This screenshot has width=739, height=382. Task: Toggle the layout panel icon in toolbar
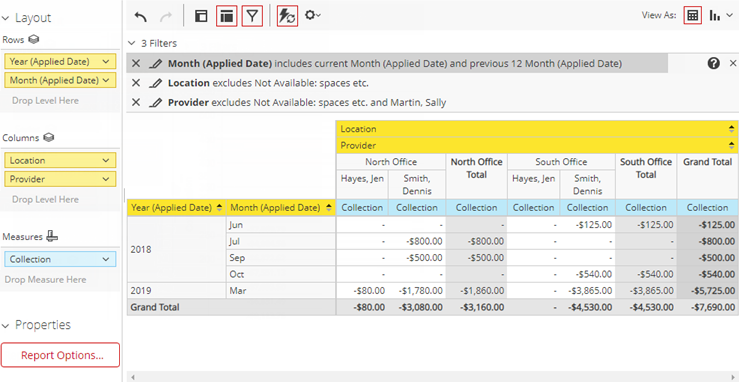coord(201,16)
